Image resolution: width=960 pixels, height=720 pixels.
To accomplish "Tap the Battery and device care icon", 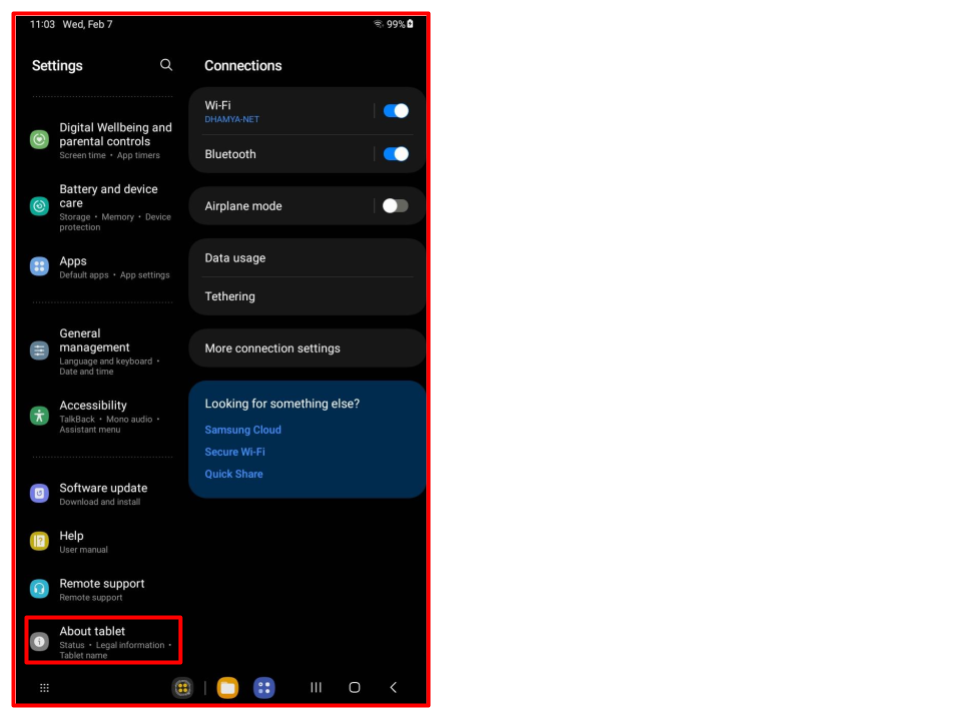I will pos(39,207).
